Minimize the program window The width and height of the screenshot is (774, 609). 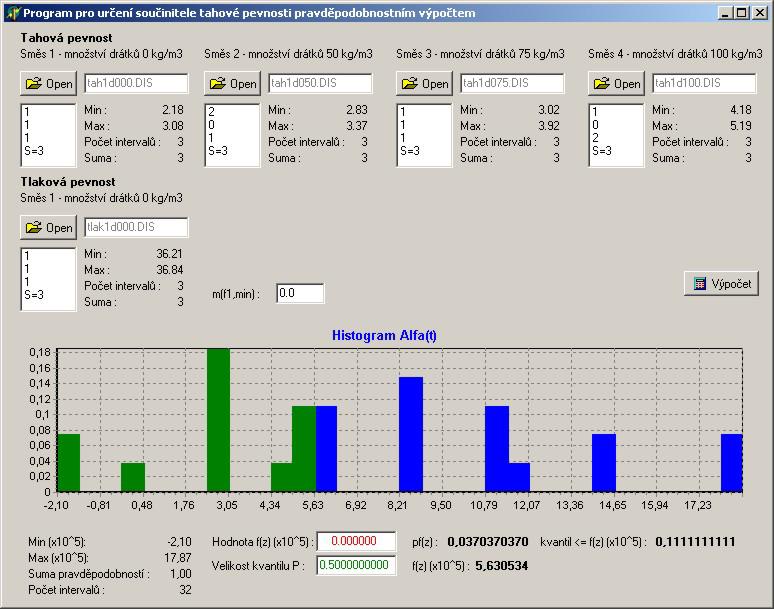tap(725, 13)
